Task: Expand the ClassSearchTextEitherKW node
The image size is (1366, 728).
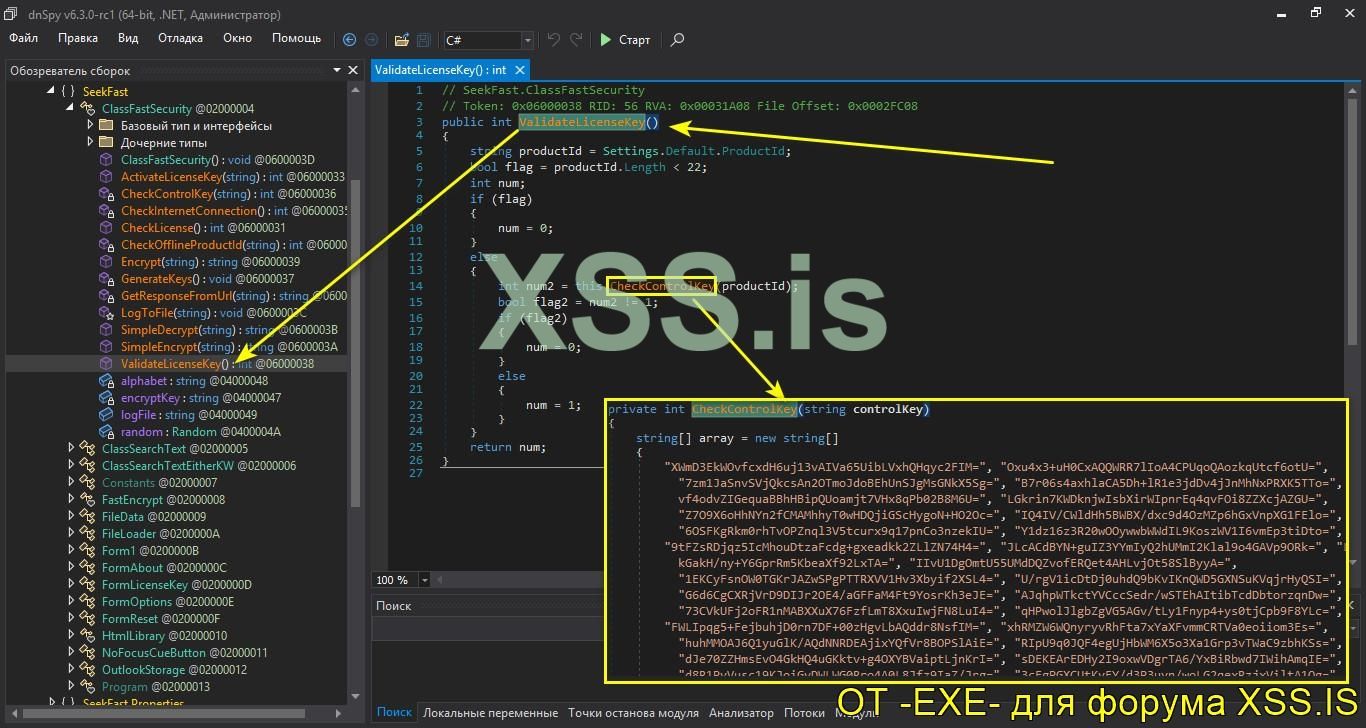Action: click(x=70, y=466)
